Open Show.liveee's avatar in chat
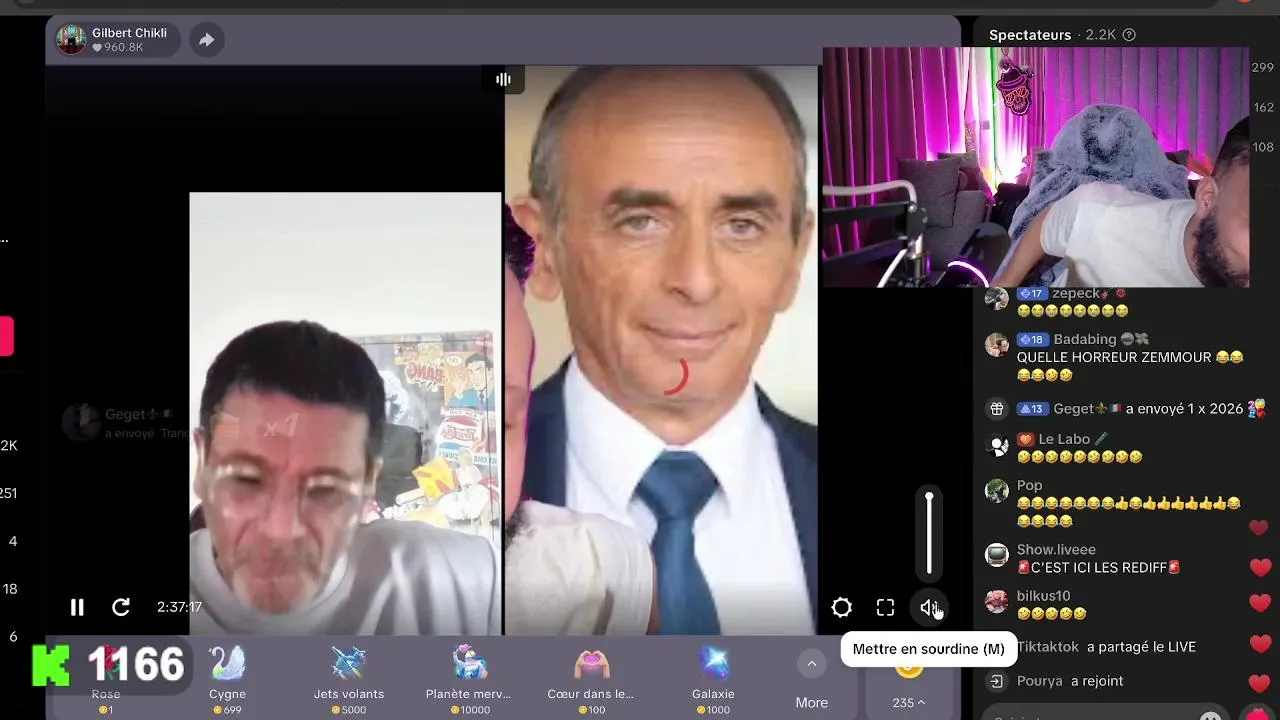Screen dimensions: 1280x720 [x=997, y=556]
